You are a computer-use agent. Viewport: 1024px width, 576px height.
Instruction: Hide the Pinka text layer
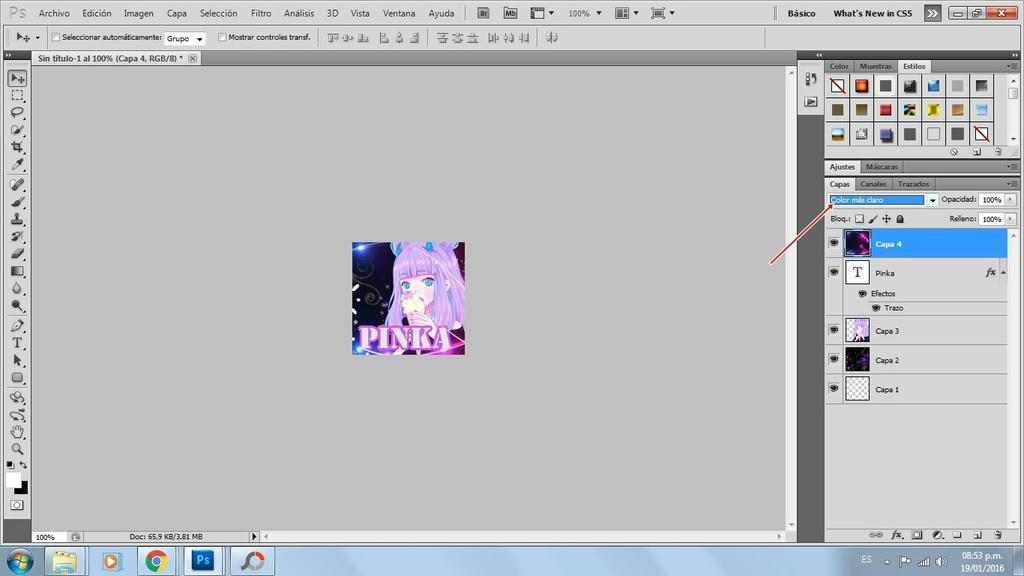(x=834, y=272)
